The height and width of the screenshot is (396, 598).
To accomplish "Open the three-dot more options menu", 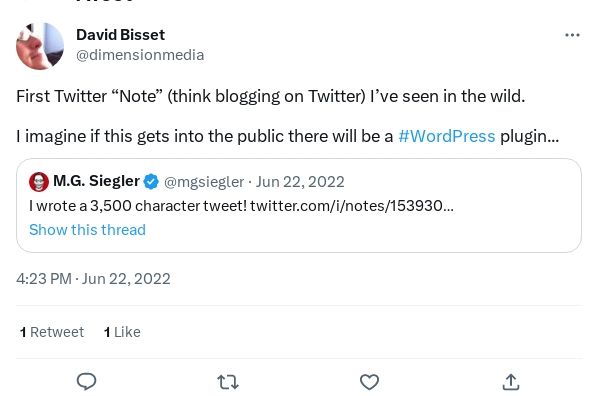I will (572, 35).
